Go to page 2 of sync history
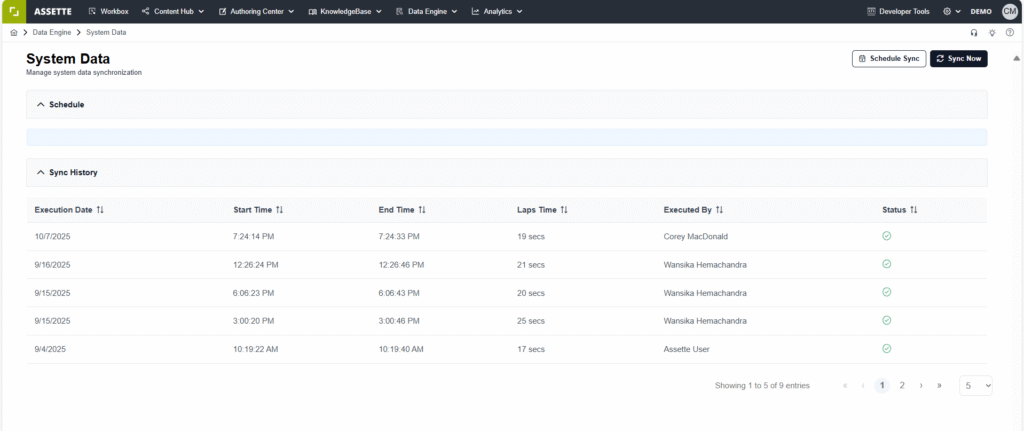 pyautogui.click(x=902, y=385)
